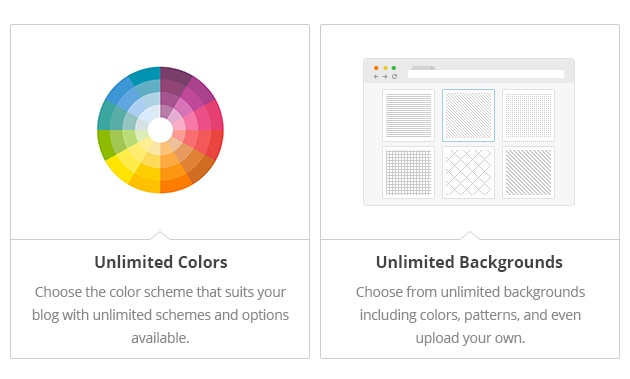This screenshot has width=630, height=379.
Task: Click the mock browser address bar
Action: pyautogui.click(x=486, y=74)
